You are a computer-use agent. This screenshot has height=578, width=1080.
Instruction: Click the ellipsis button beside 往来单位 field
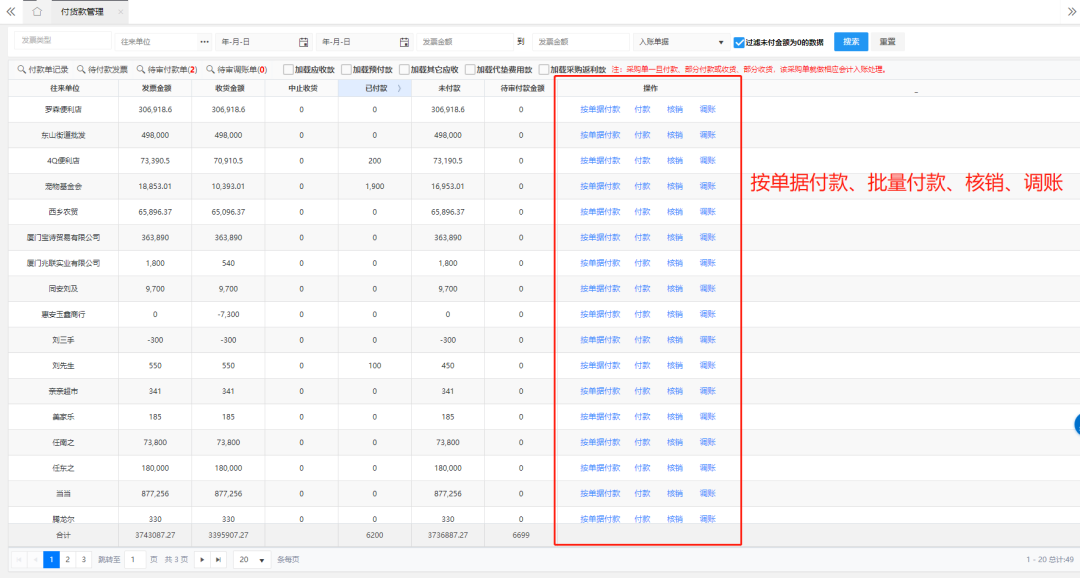(205, 42)
